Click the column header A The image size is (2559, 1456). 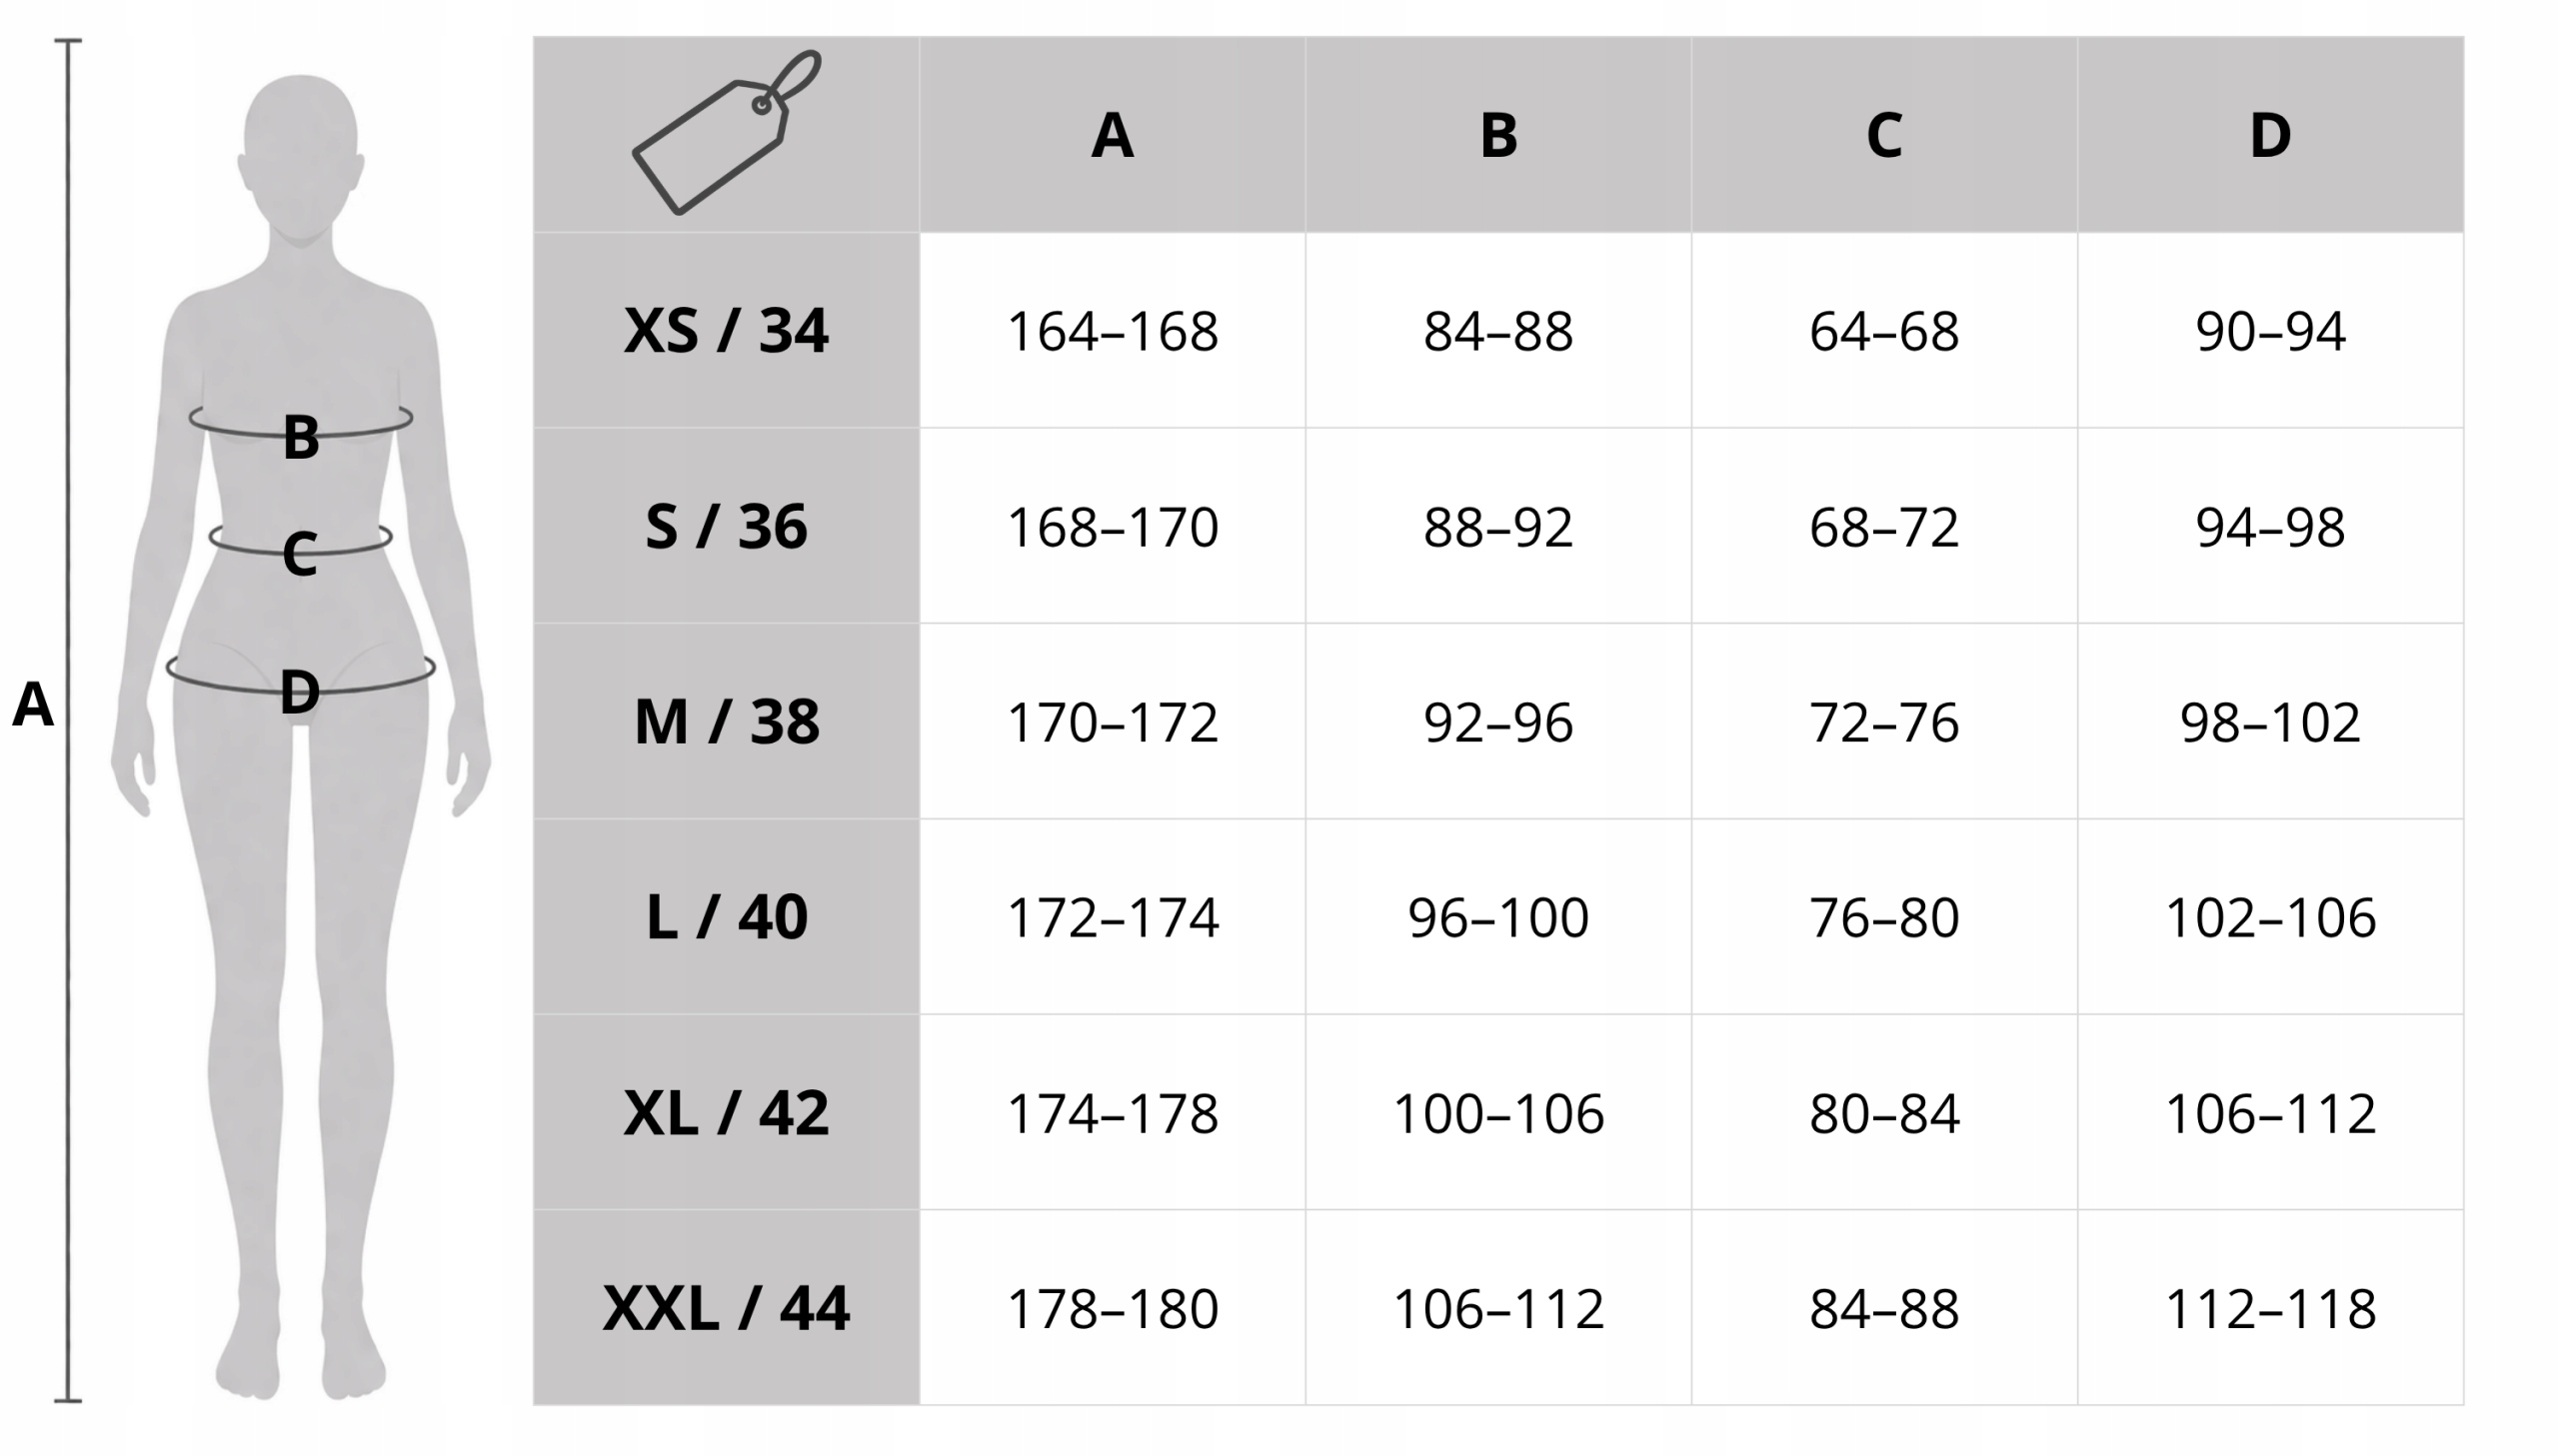click(x=1112, y=135)
